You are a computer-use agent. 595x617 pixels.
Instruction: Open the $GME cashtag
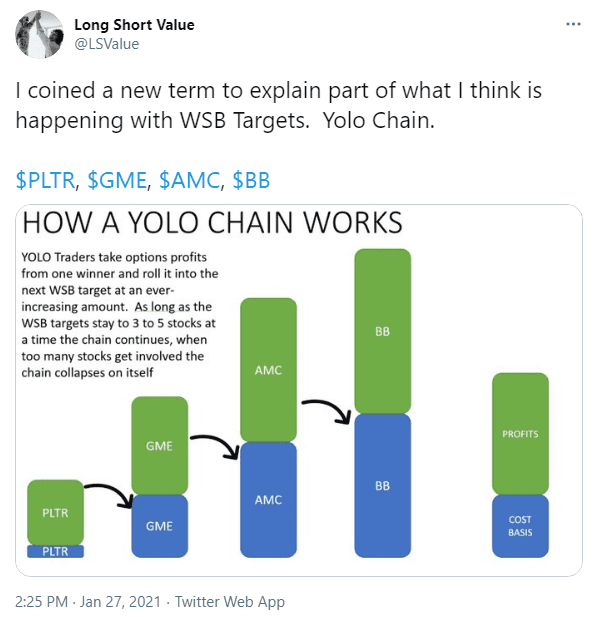117,180
